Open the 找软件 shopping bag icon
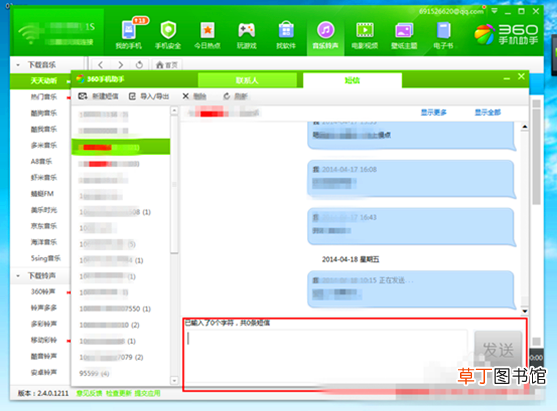 pyautogui.click(x=286, y=34)
